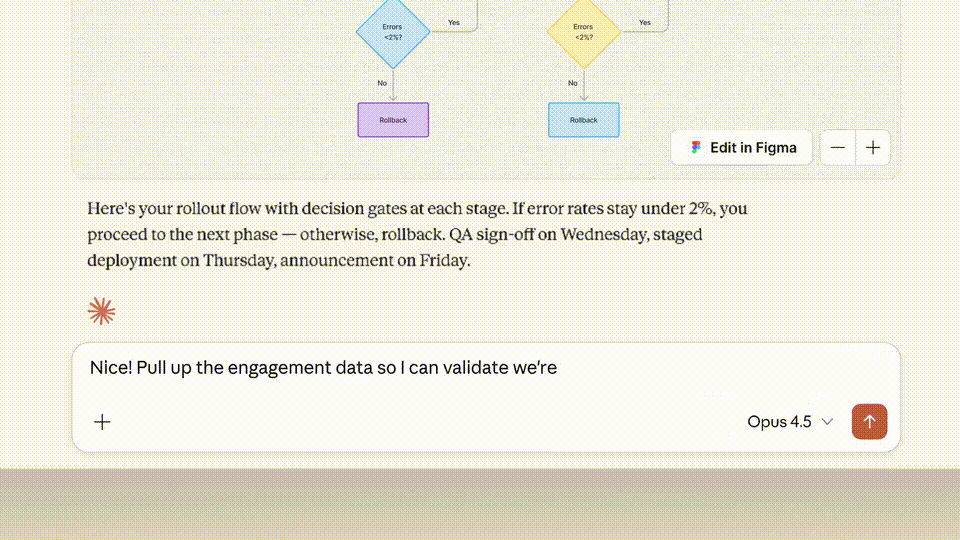The height and width of the screenshot is (540, 960).
Task: Select the blue Rollback box
Action: pos(583,120)
